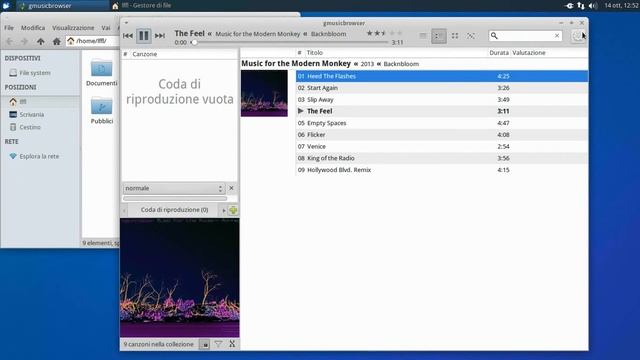Open 'Cestino' in the file manager sidebar
The image size is (640, 360).
pyautogui.click(x=30, y=127)
